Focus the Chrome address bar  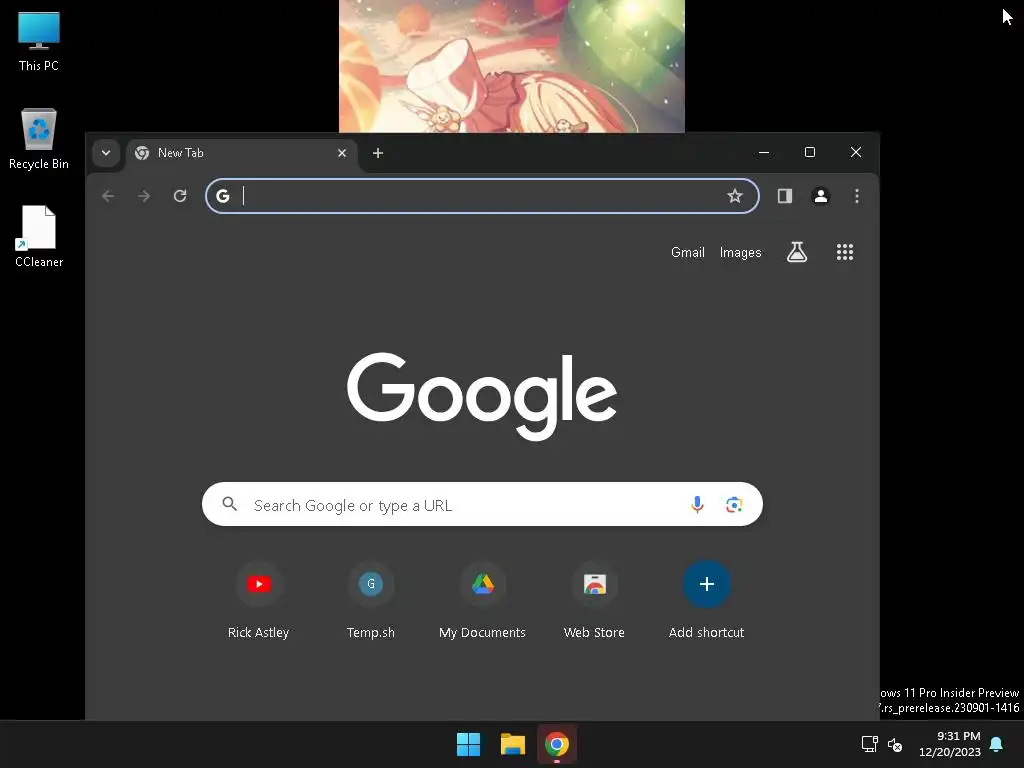(483, 196)
